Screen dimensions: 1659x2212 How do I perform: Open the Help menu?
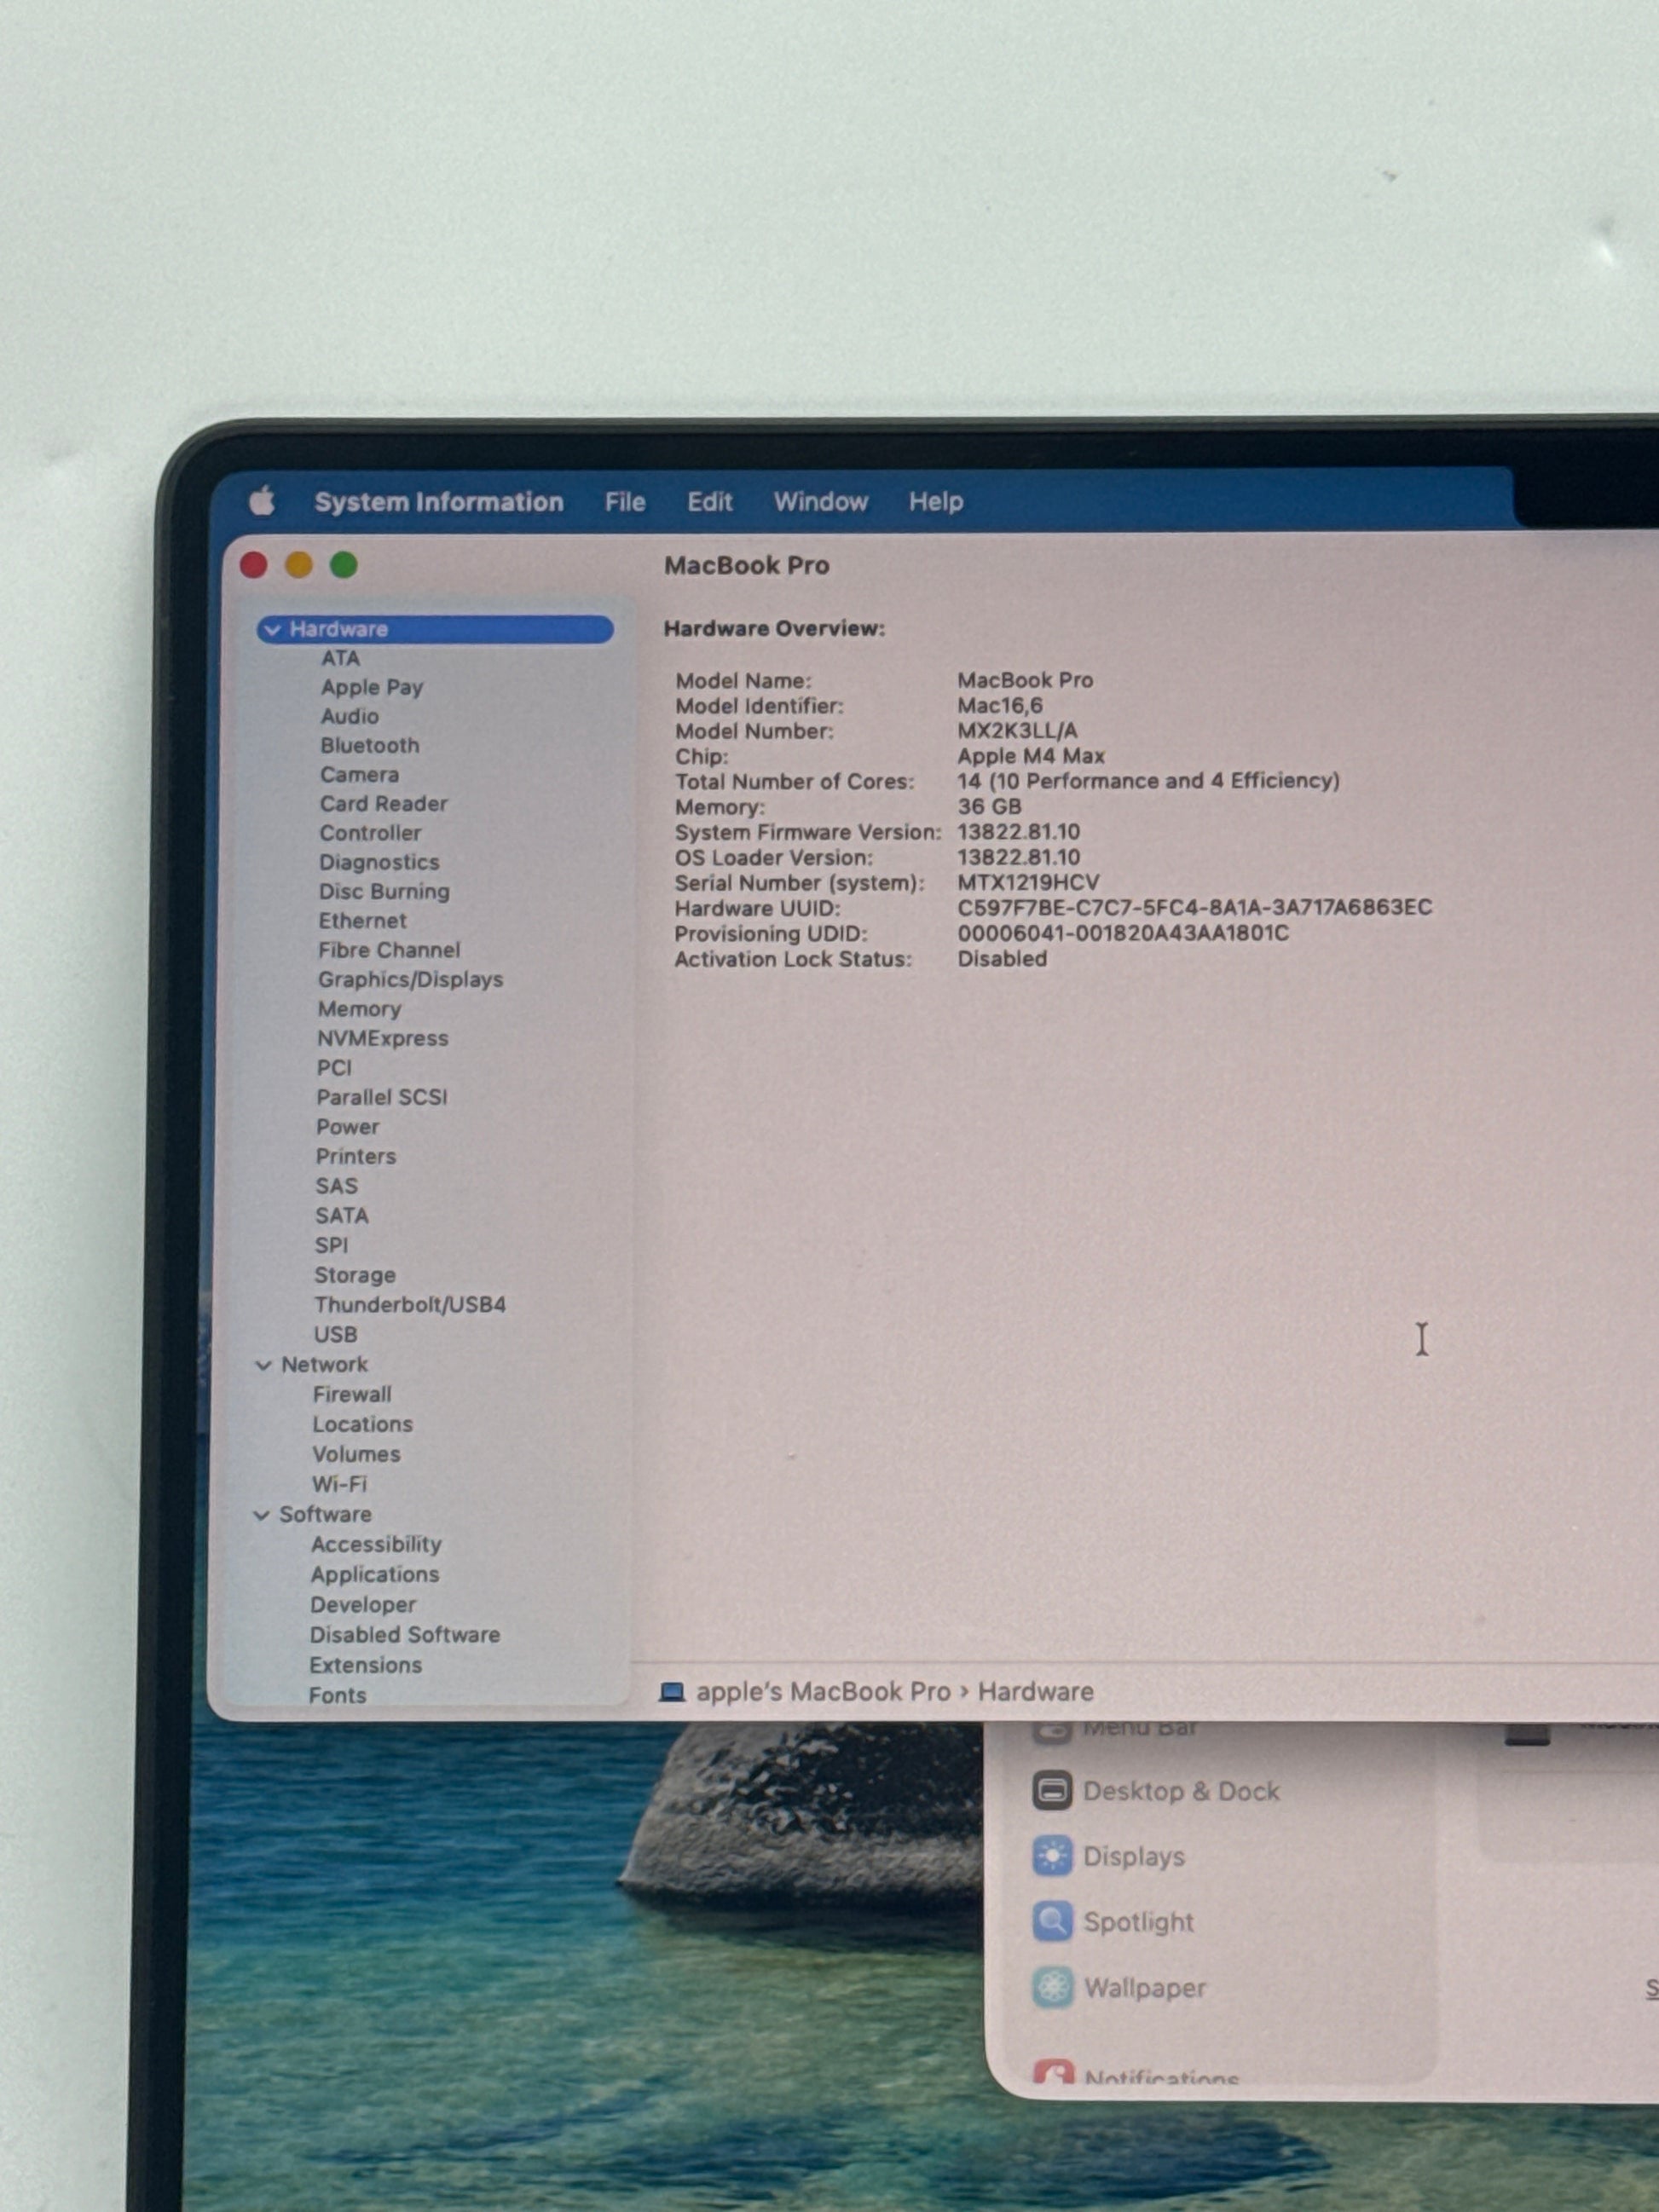pos(935,501)
